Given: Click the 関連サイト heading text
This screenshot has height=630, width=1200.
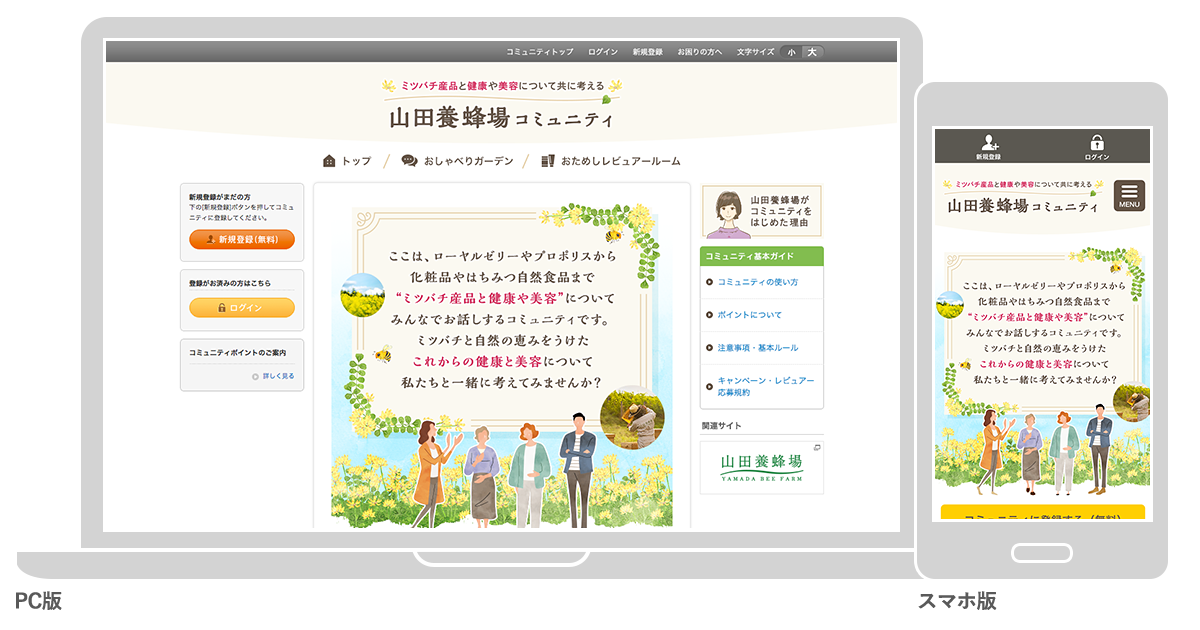Looking at the screenshot, I should (722, 426).
